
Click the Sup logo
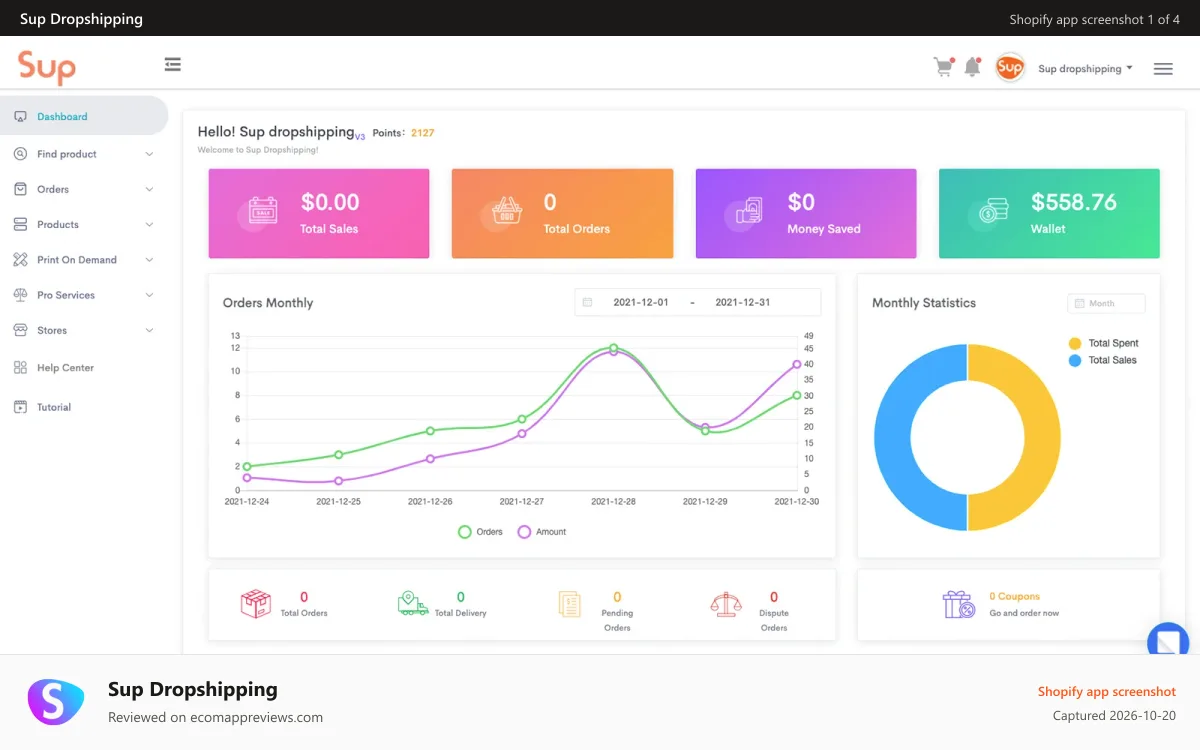[47, 67]
